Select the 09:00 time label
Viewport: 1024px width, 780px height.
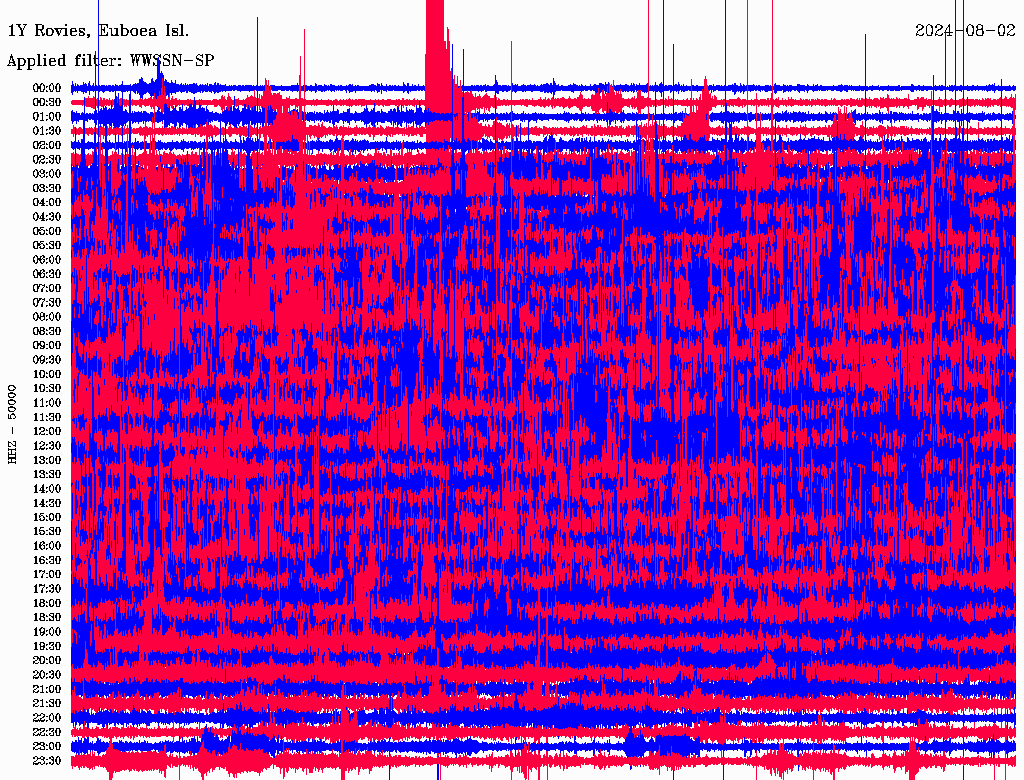tap(47, 346)
